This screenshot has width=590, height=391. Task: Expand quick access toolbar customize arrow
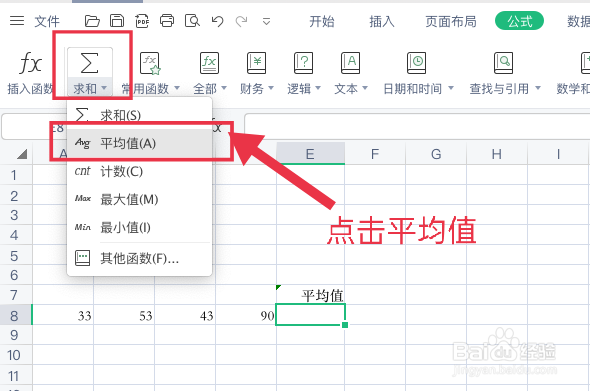(266, 21)
